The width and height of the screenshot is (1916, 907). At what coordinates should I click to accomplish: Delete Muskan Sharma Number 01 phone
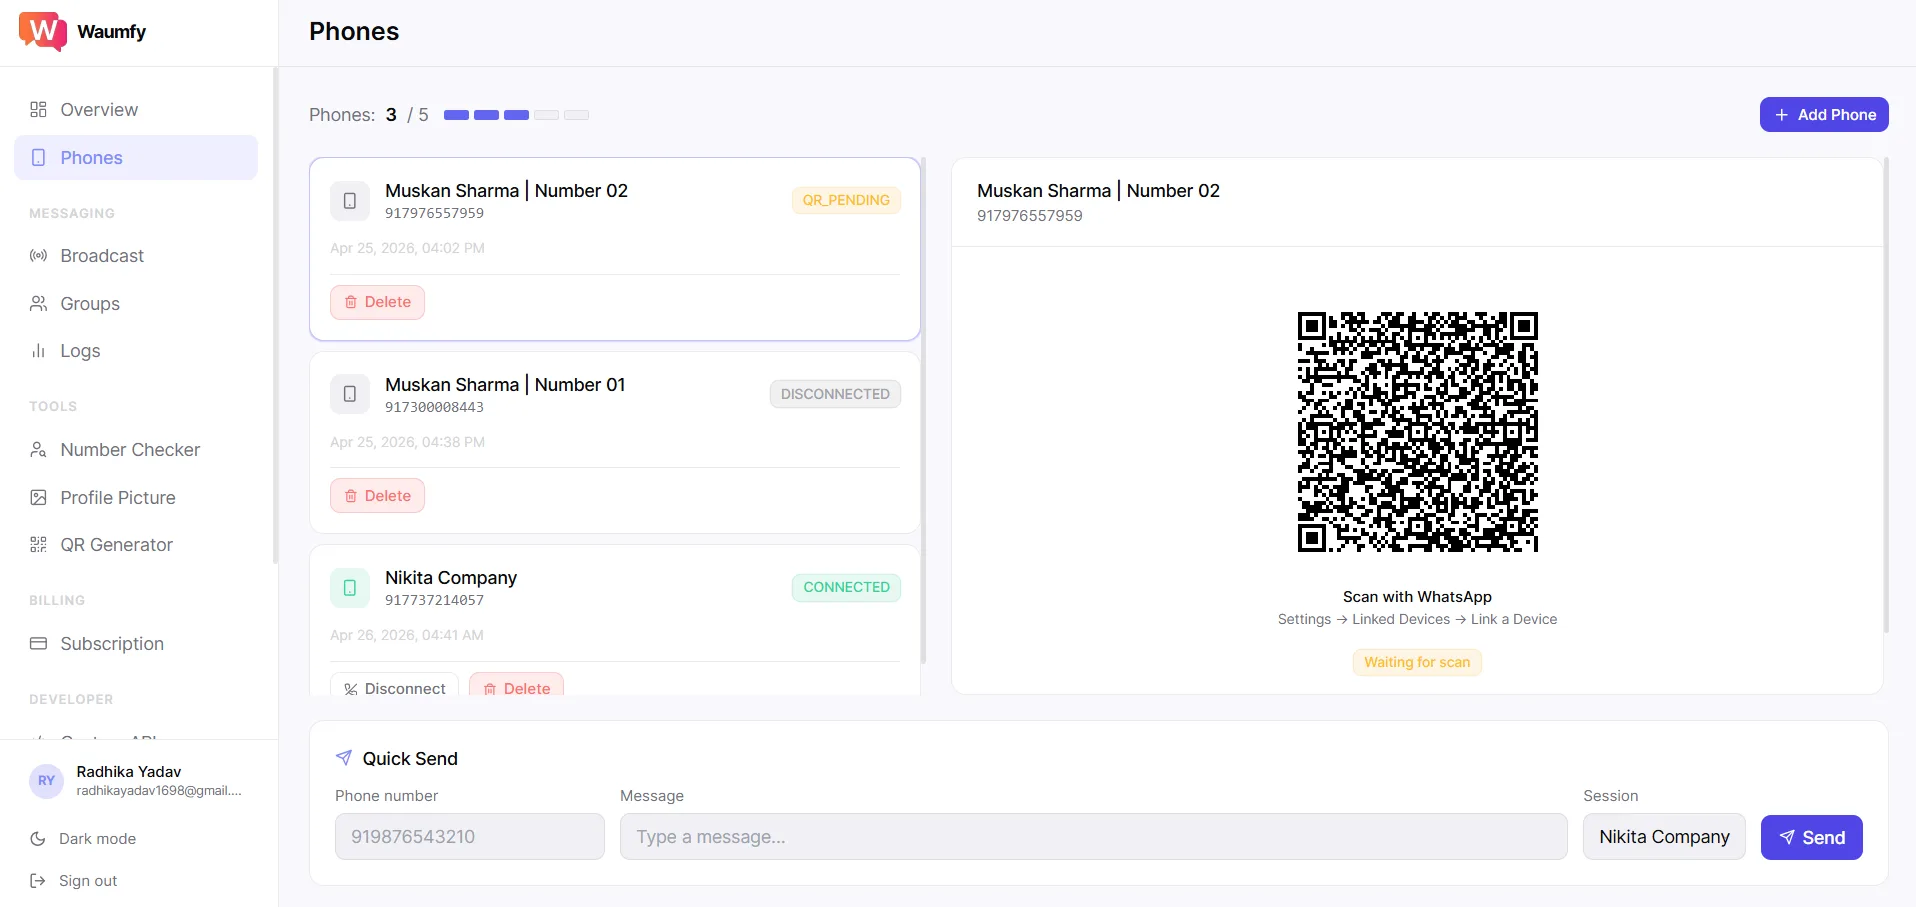[x=377, y=496]
